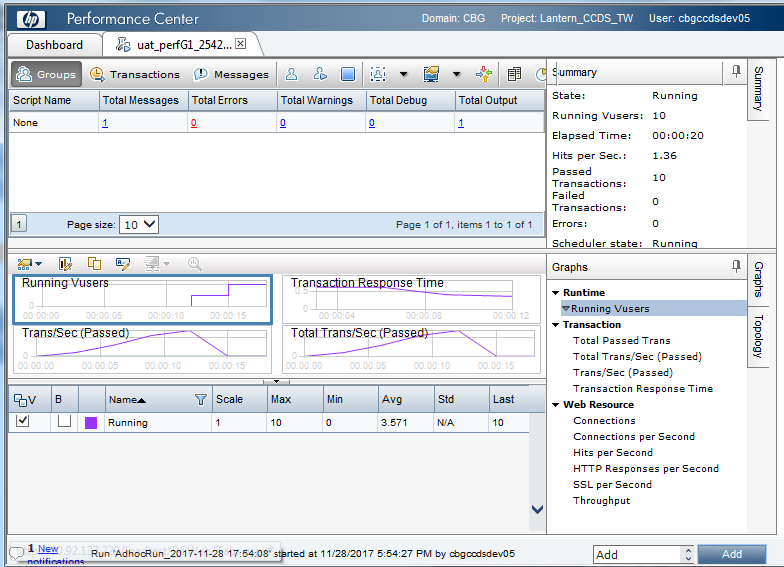Click the HP logo icon
This screenshot has width=784, height=567.
pyautogui.click(x=30, y=19)
